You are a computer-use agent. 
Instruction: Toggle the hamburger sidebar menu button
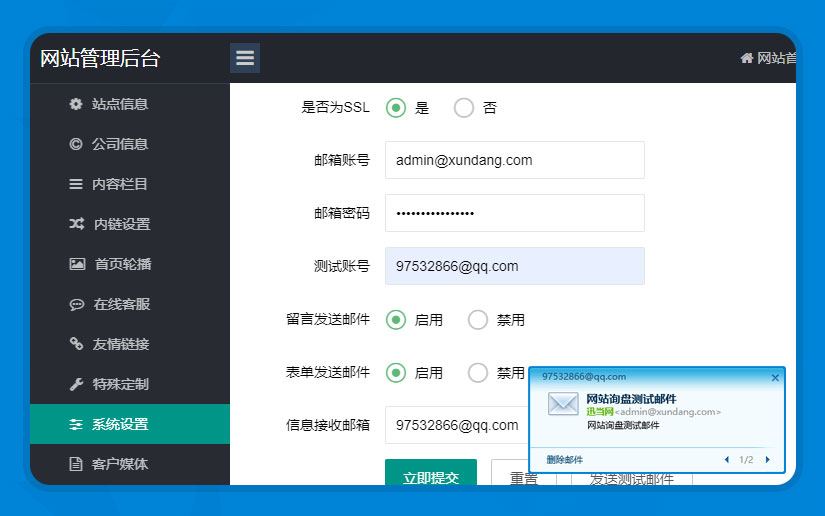245,58
